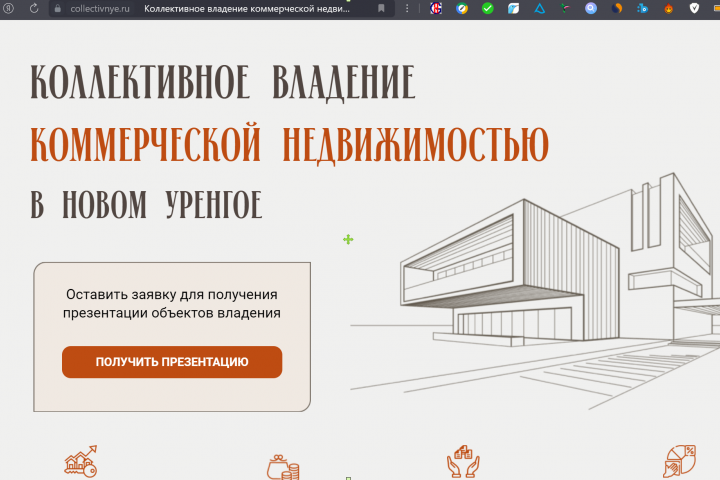This screenshot has width=720, height=480.
Task: Click heading text 'В НОВОМ УРЕНГОЕ'
Action: pos(146,204)
